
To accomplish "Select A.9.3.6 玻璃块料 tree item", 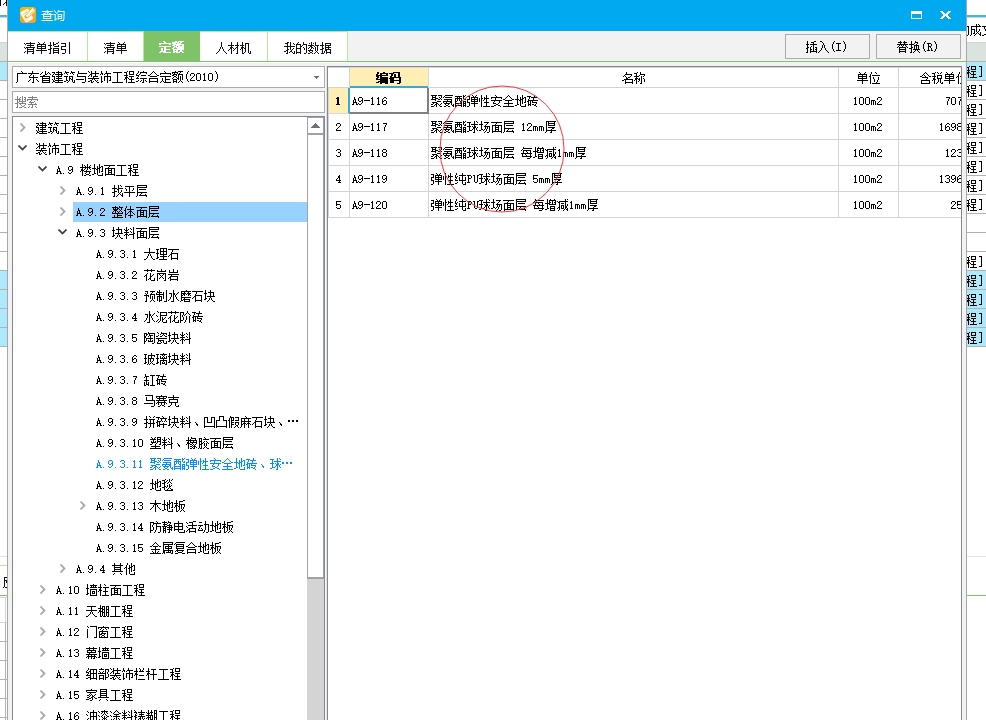I will point(143,359).
